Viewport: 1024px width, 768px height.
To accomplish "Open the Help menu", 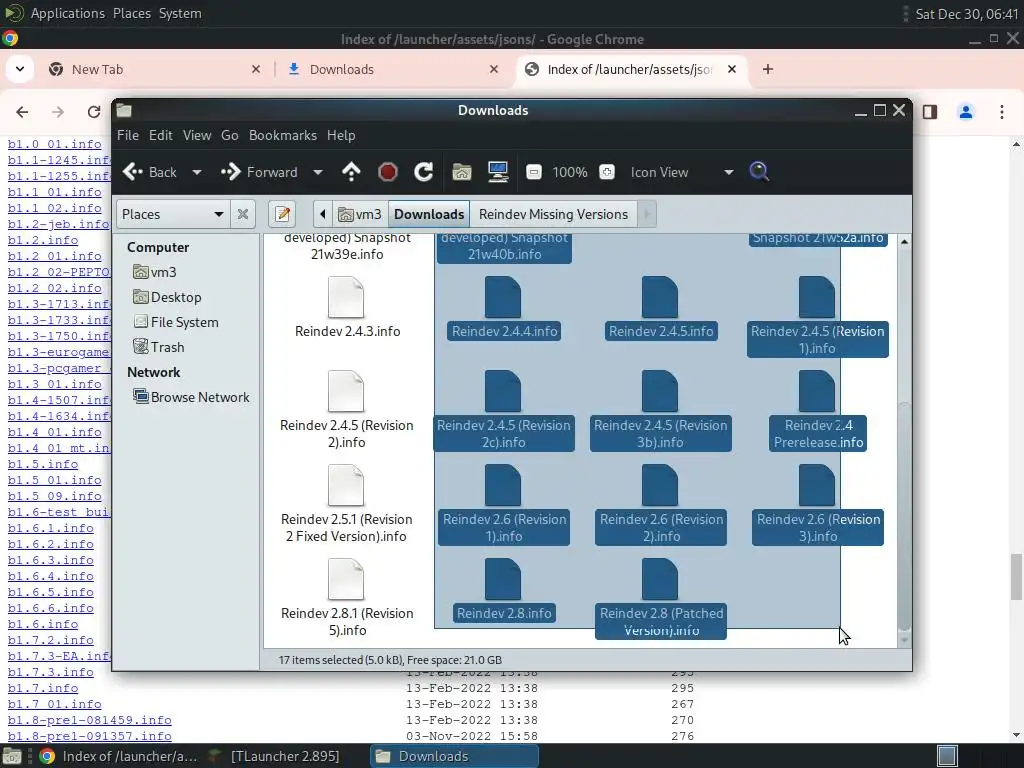I will pos(341,135).
